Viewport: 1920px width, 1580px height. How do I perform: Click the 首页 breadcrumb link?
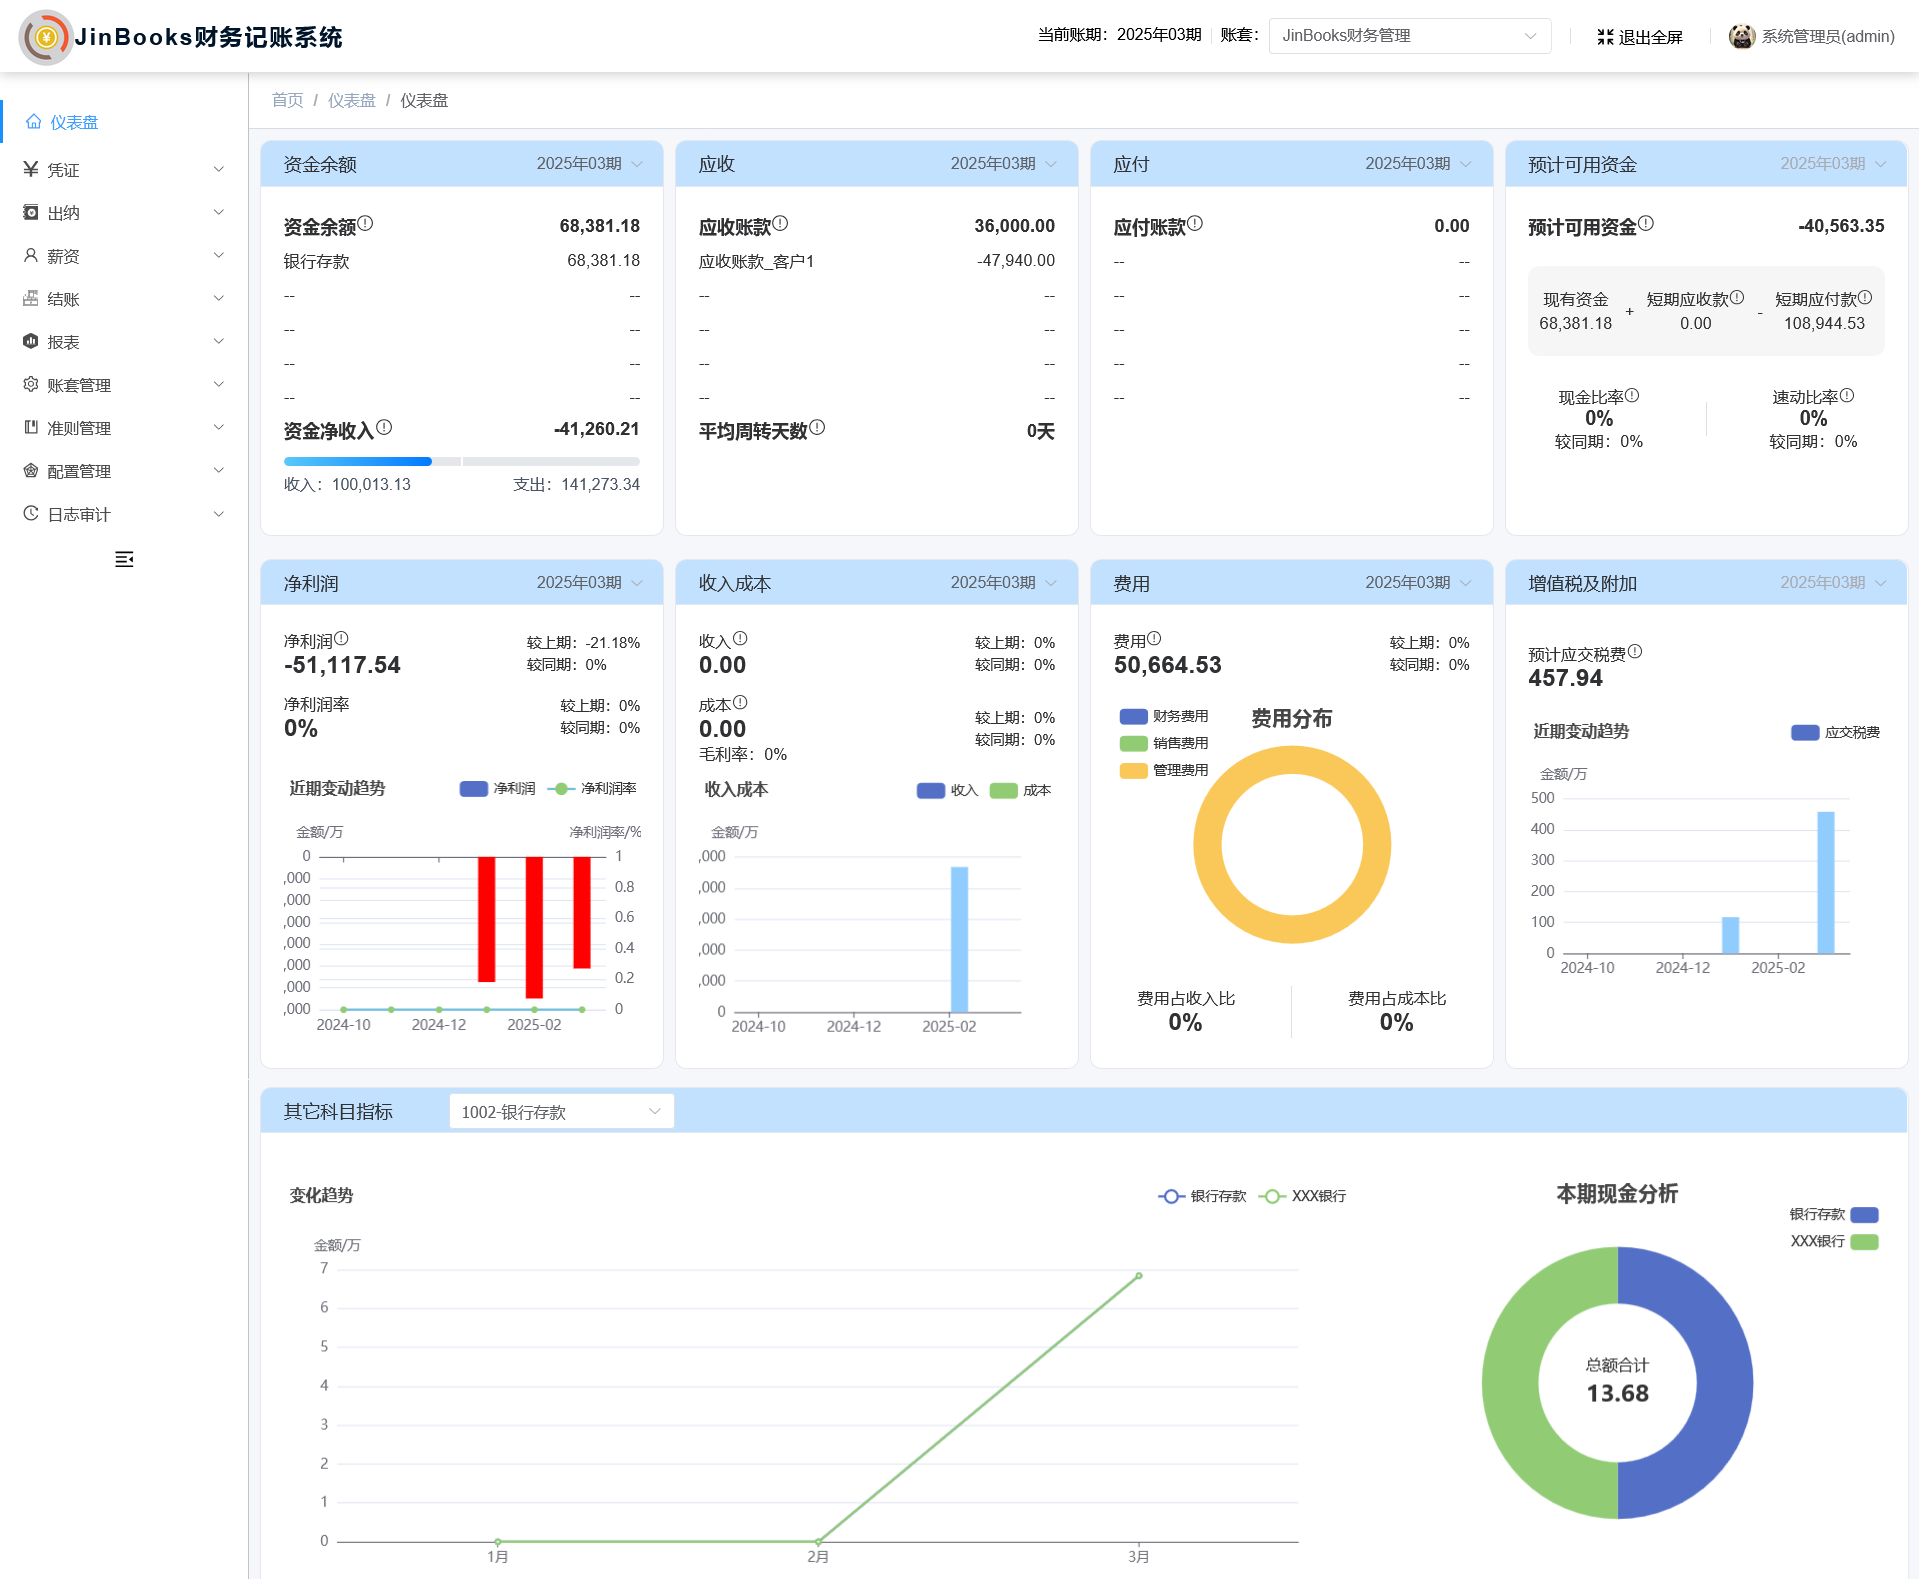[287, 100]
